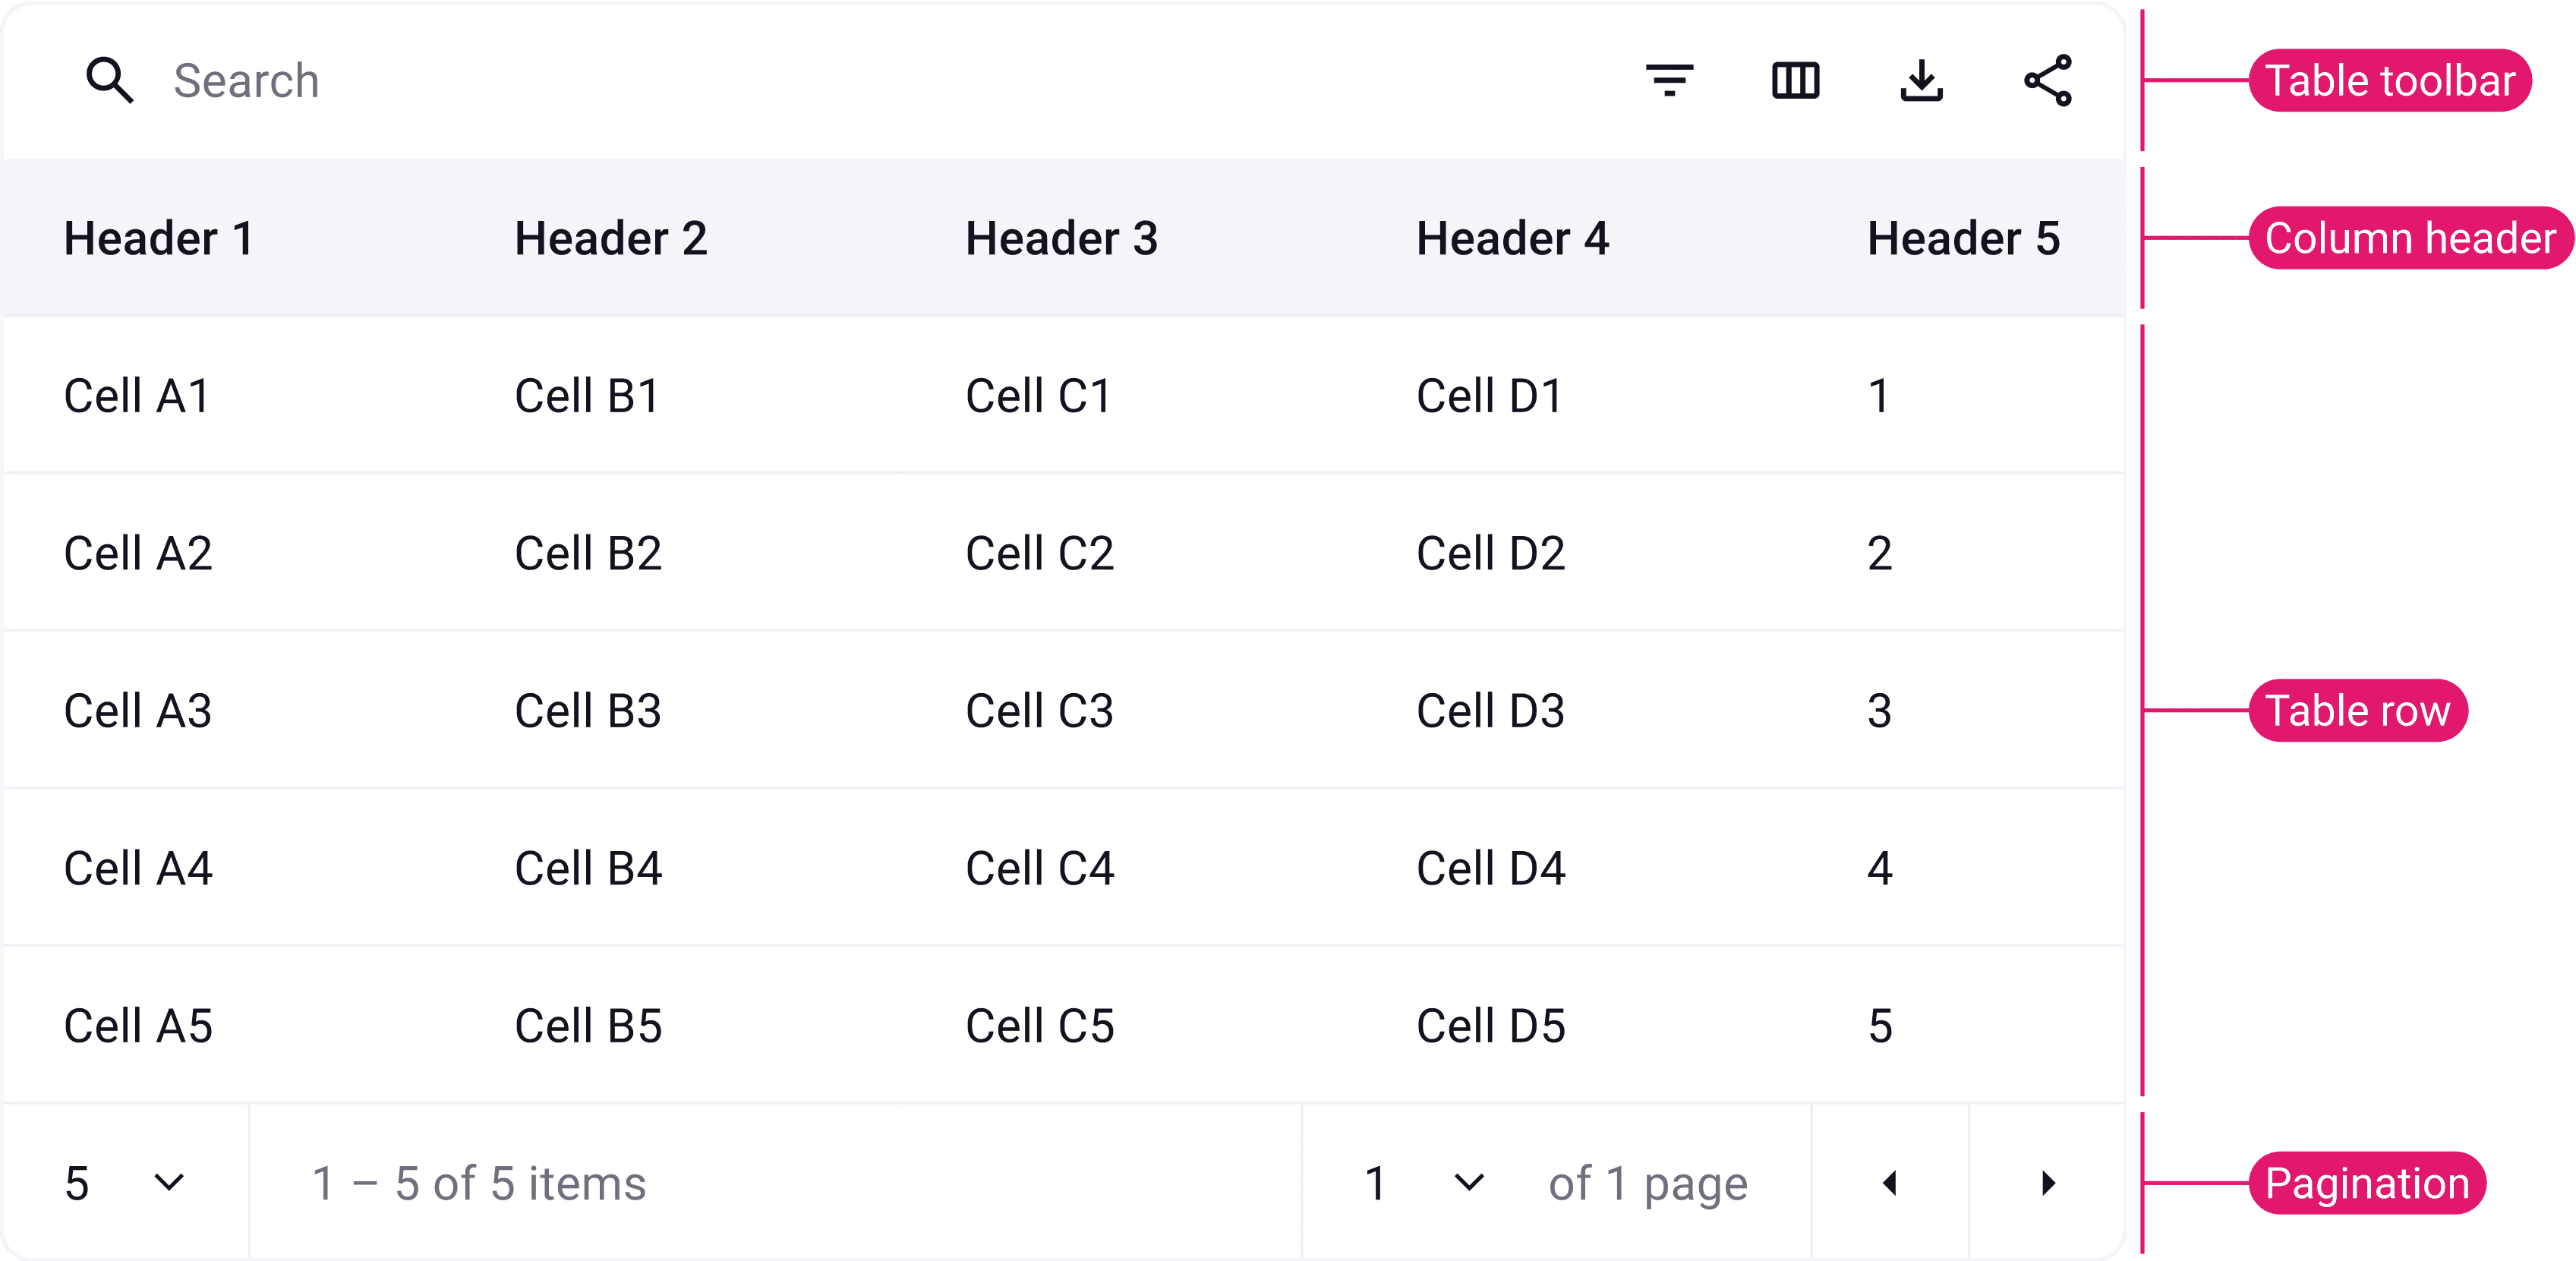Click on Cell B2

coord(588,553)
